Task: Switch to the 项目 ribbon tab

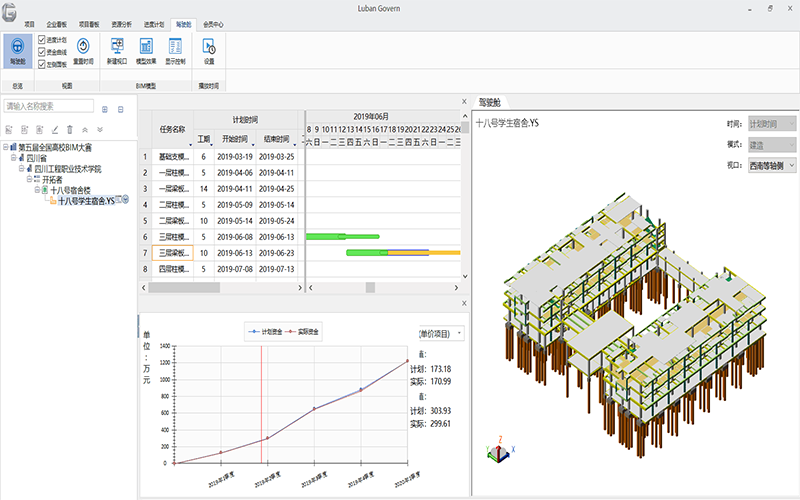Action: [x=30, y=24]
